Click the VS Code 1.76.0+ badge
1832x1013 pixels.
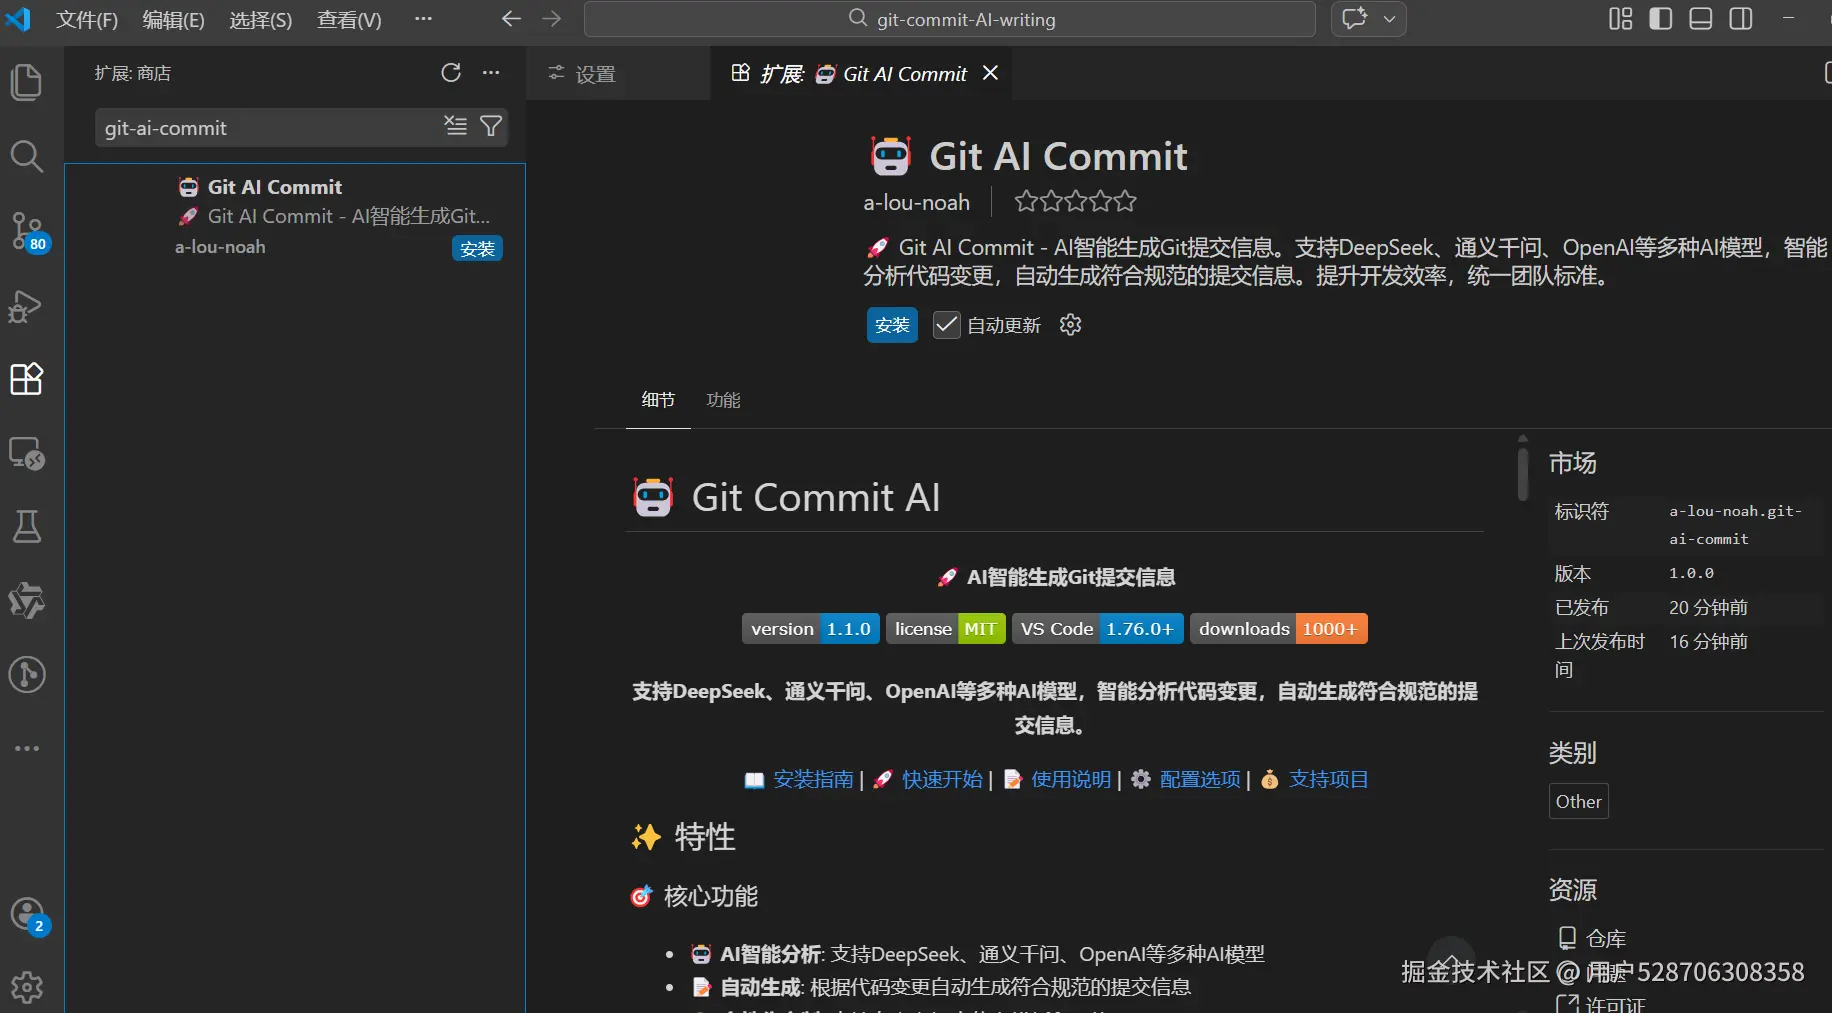coord(1098,629)
